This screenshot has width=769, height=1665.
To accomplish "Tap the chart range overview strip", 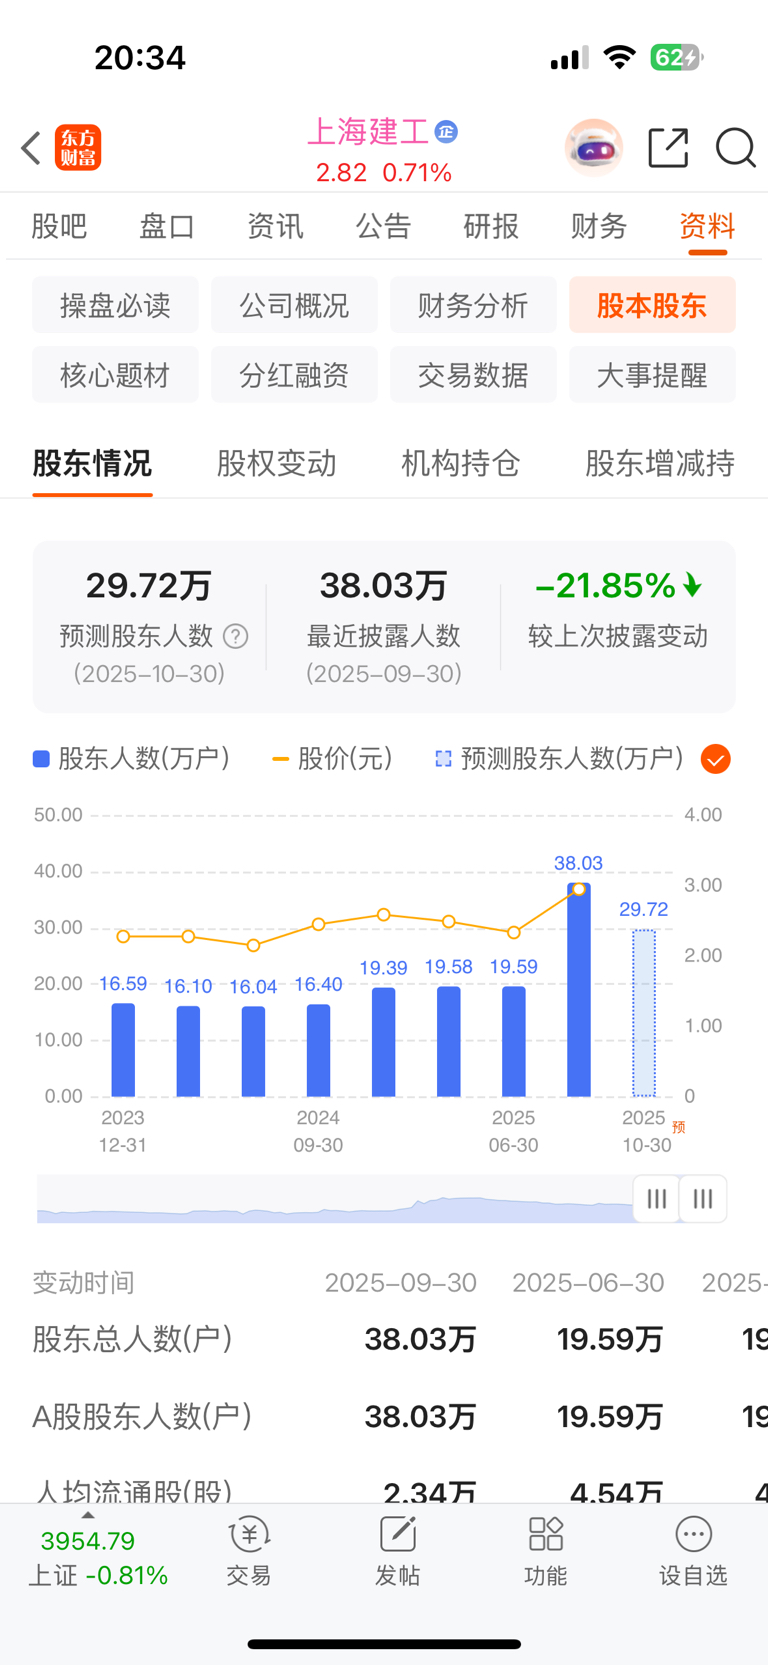I will point(335,1198).
